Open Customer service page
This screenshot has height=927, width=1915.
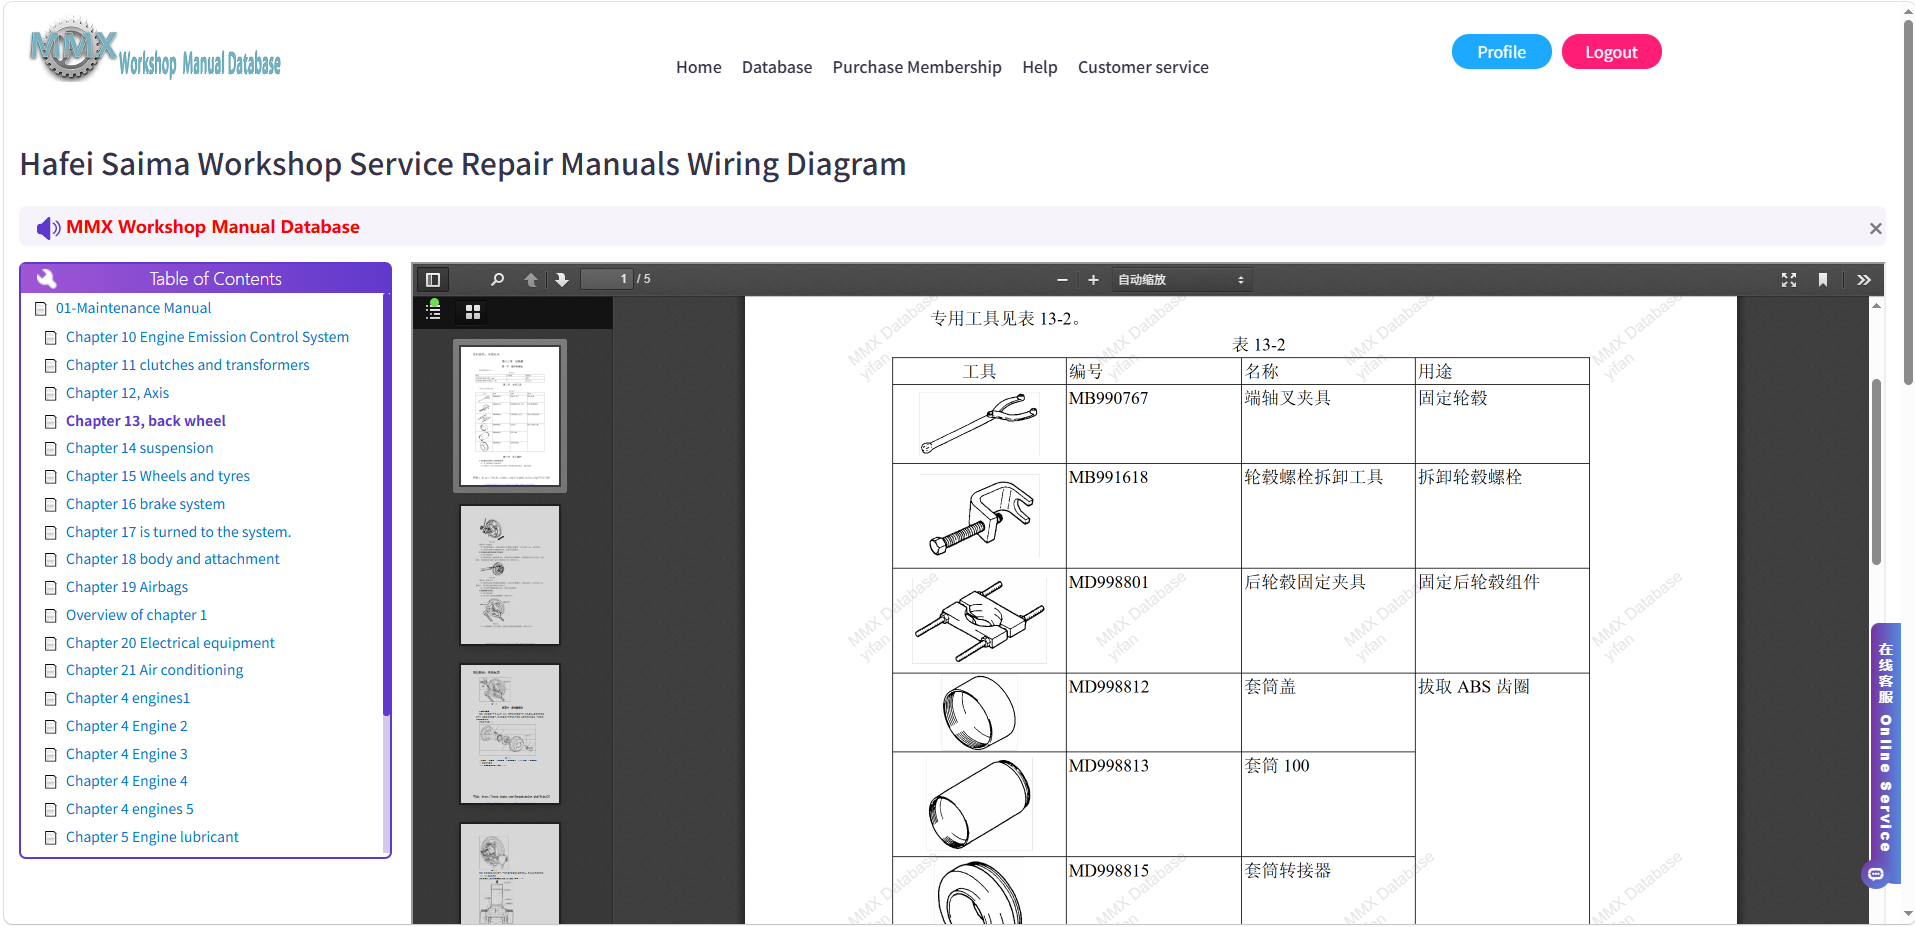(1143, 67)
